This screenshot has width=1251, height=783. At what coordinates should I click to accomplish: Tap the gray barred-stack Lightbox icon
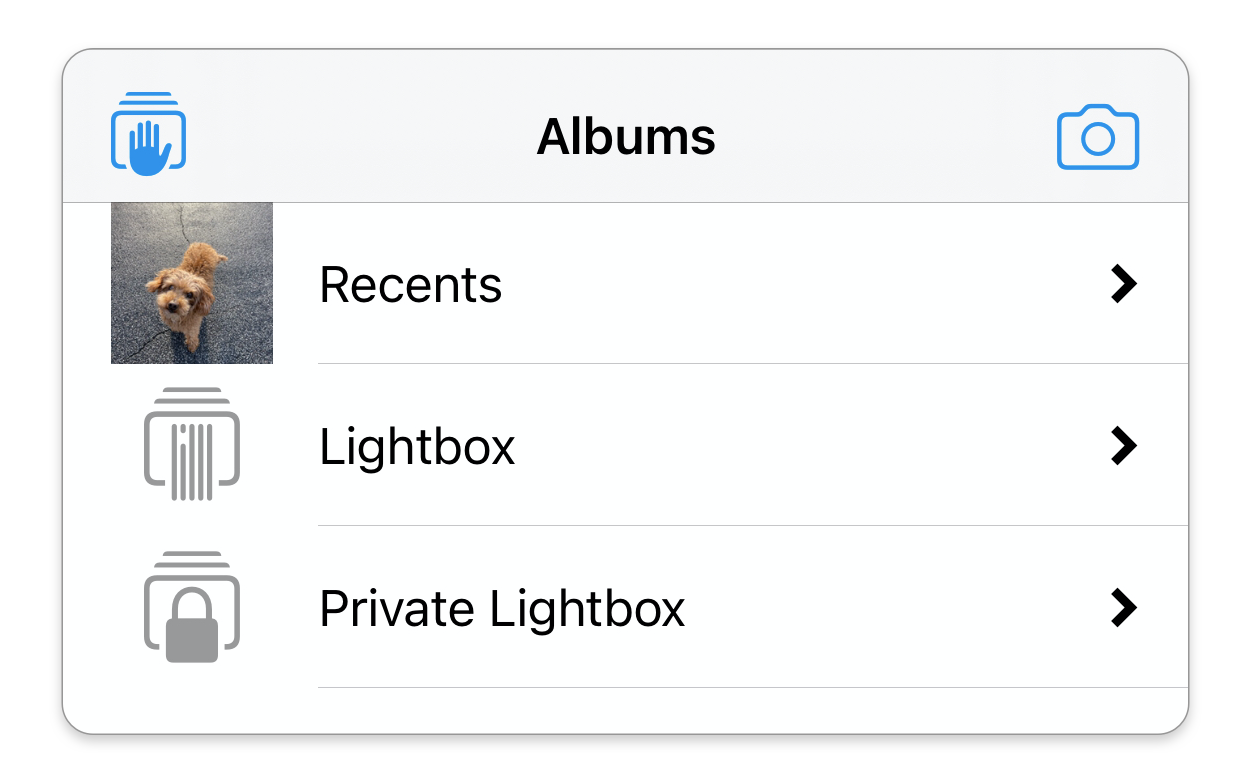click(192, 445)
